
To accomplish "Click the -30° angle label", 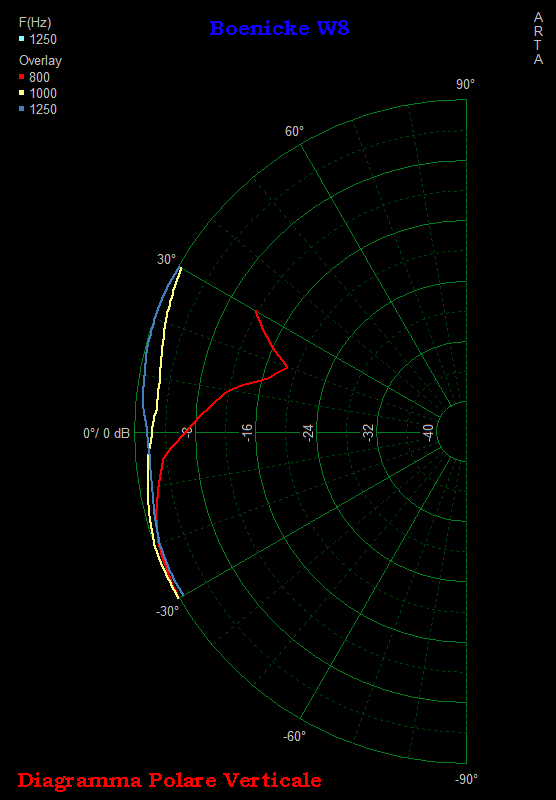I will tap(167, 611).
